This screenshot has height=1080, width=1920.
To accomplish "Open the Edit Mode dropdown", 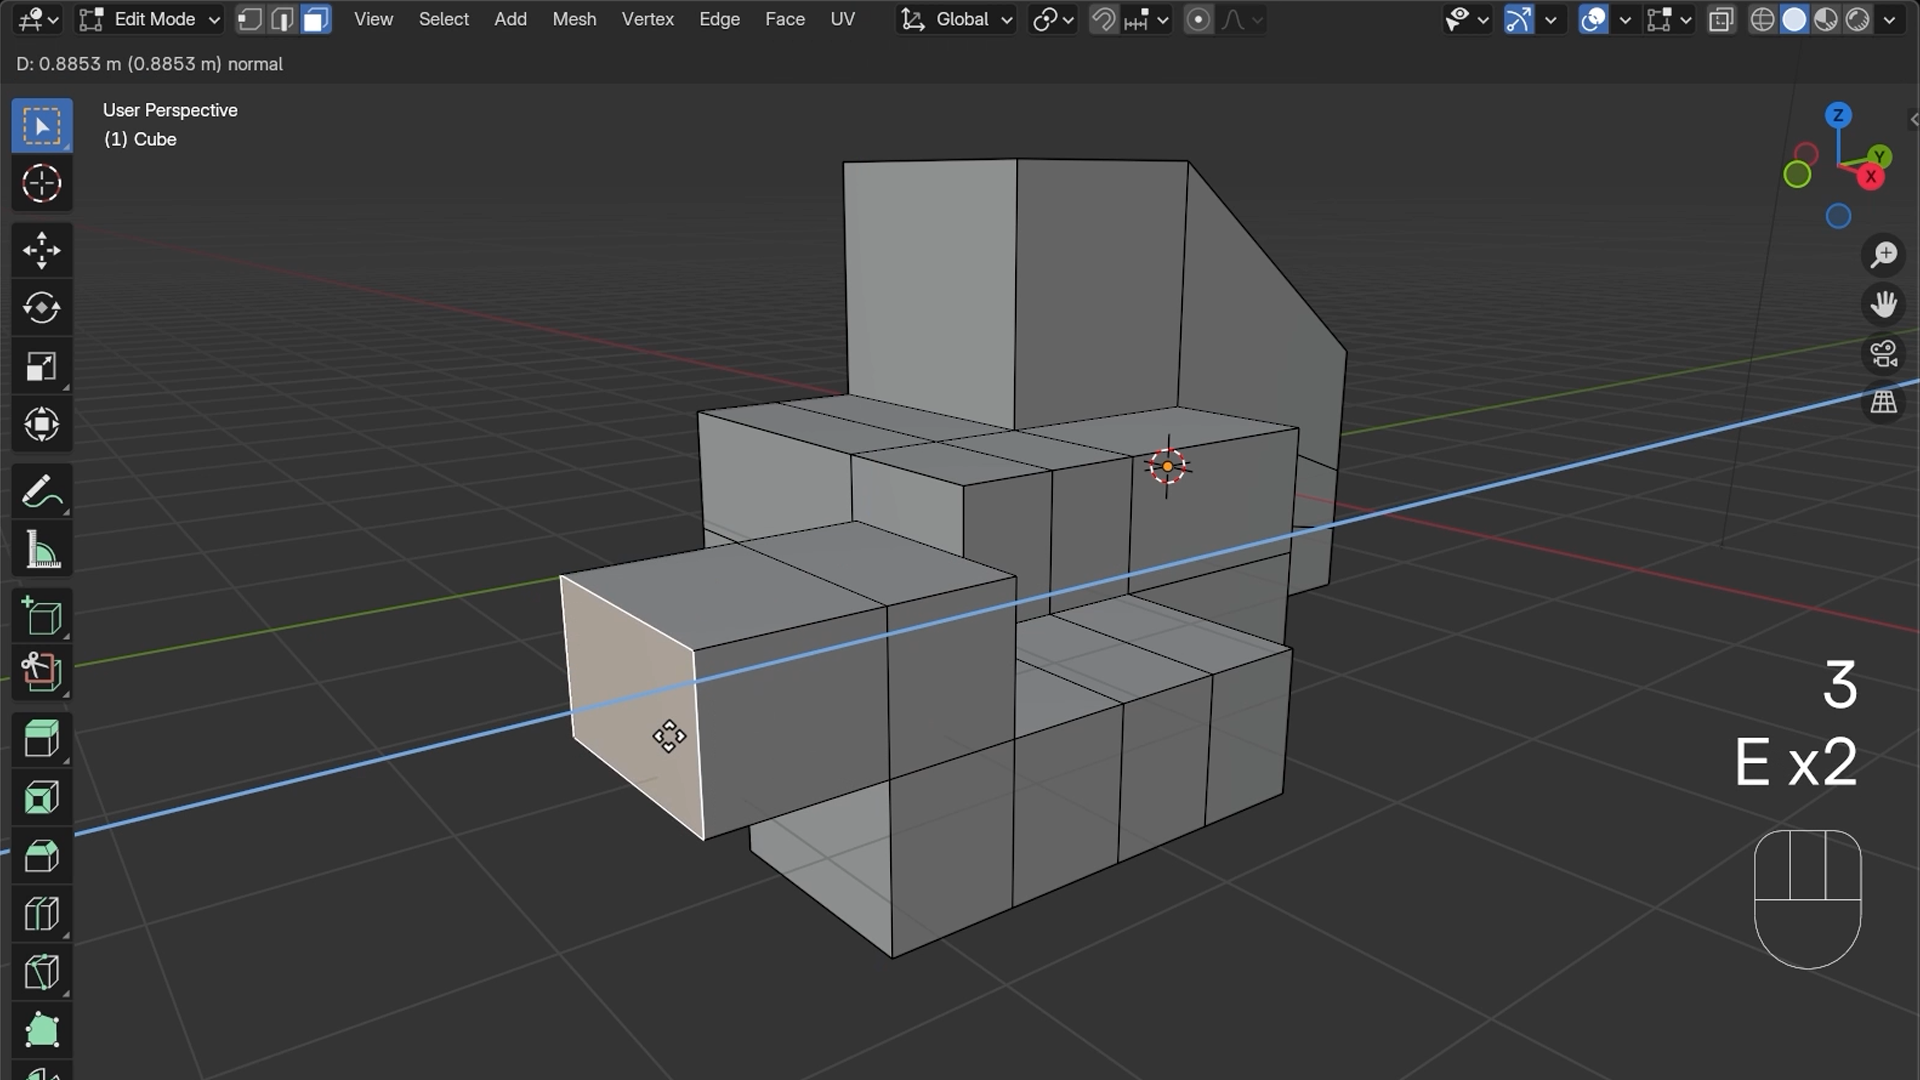I will click(149, 19).
